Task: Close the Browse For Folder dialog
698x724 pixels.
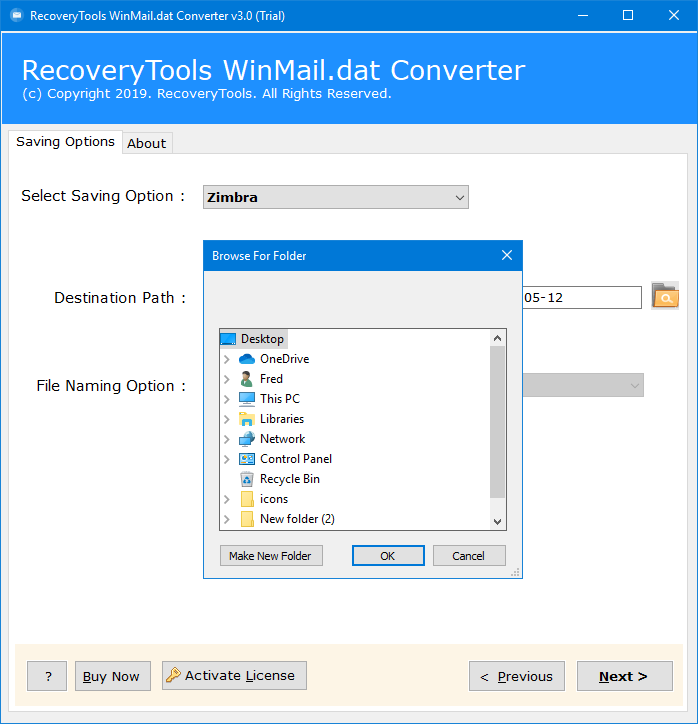Action: [x=507, y=255]
